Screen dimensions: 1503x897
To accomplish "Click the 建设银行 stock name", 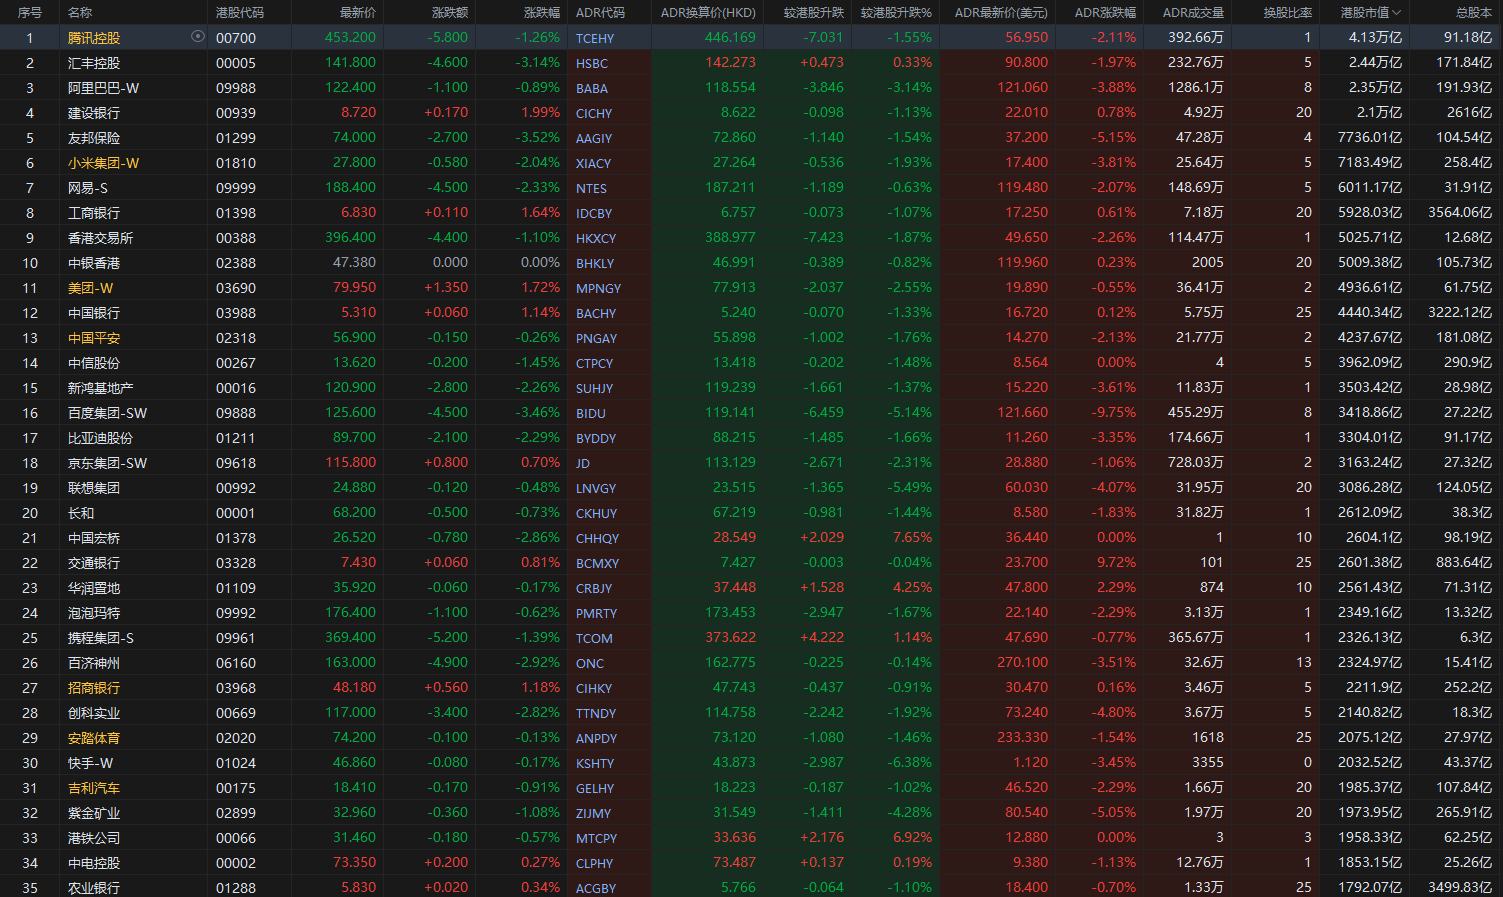I will [94, 112].
